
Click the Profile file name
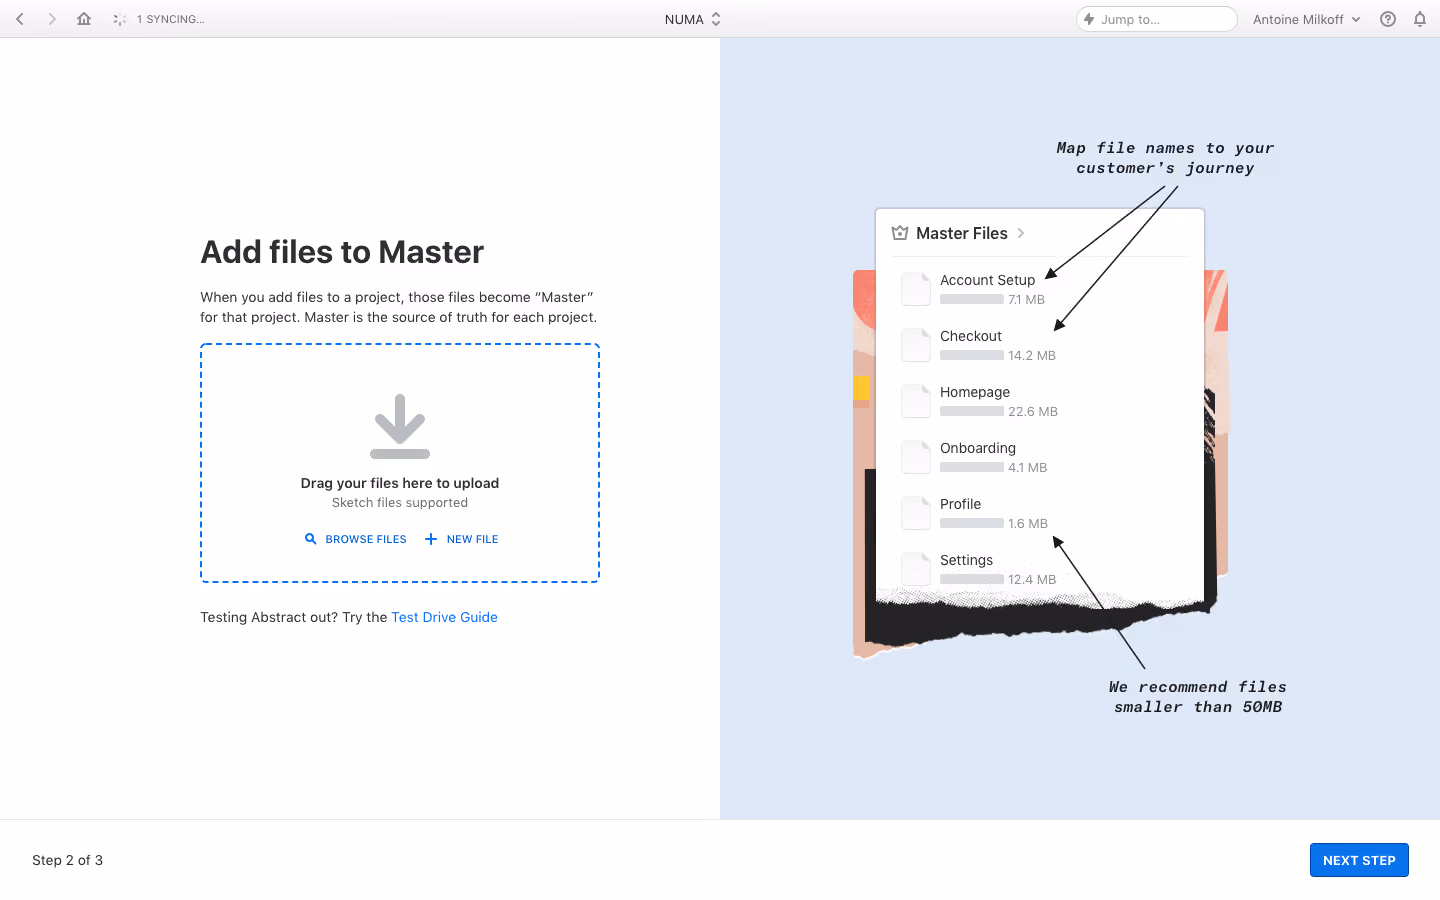tap(960, 504)
